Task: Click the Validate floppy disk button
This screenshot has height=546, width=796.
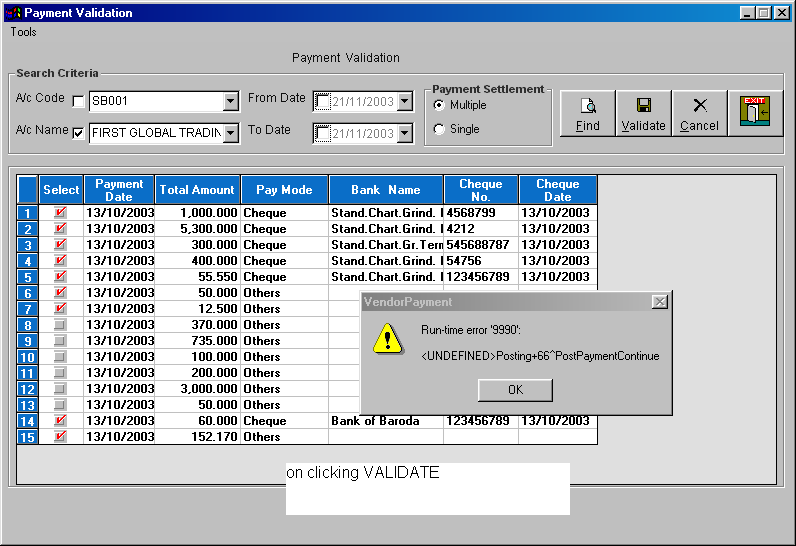Action: coord(643,114)
